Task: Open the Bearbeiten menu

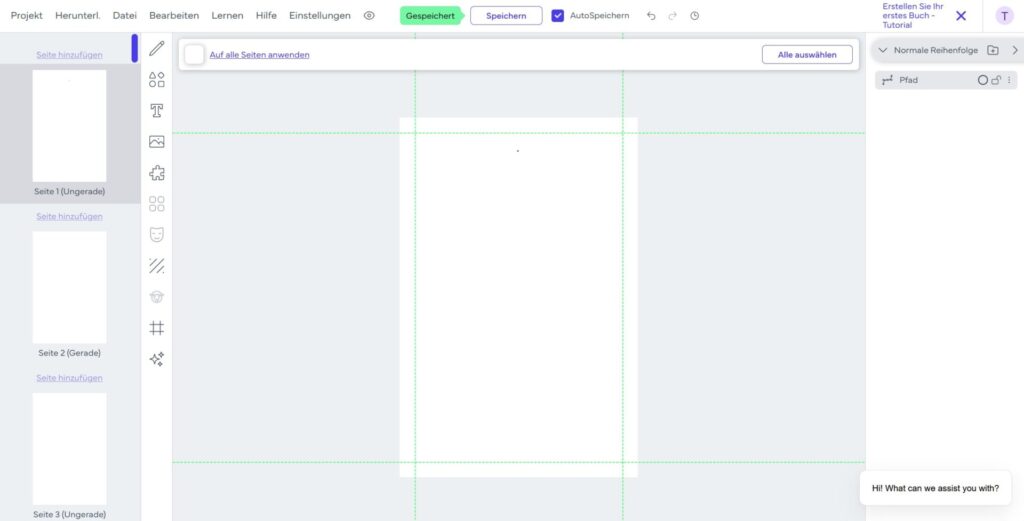Action: (174, 16)
